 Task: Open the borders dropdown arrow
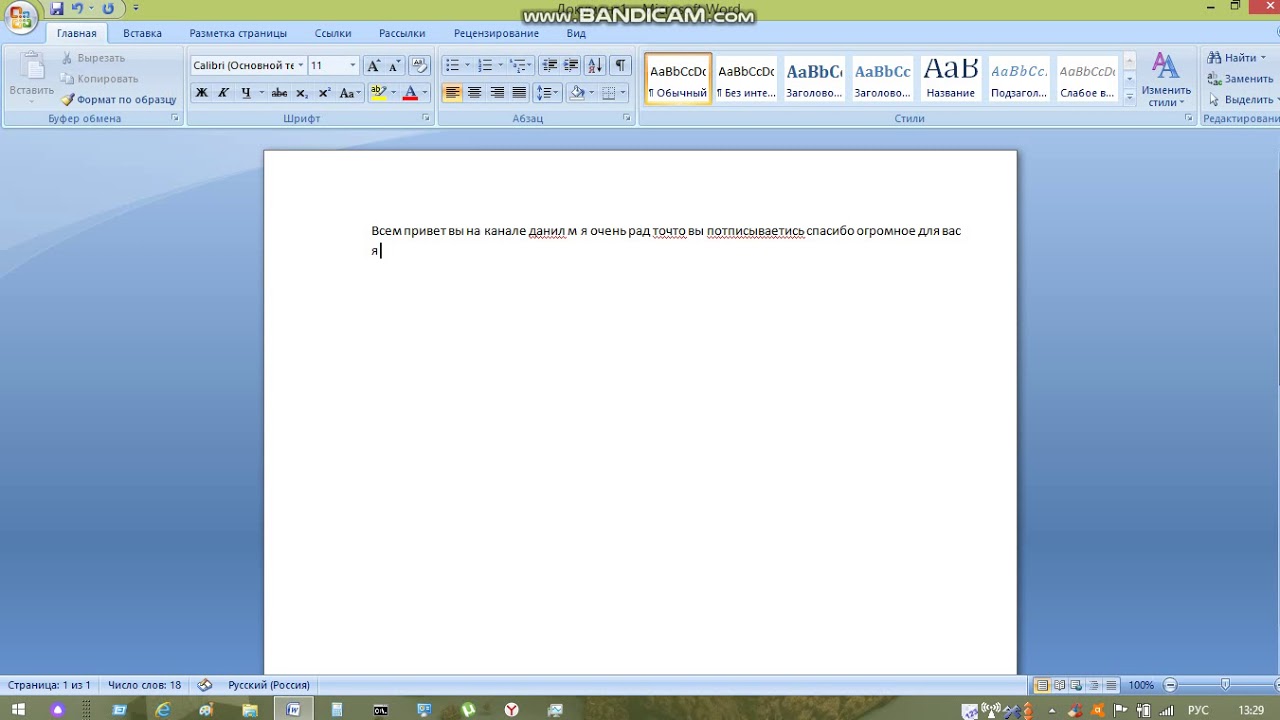[x=622, y=93]
